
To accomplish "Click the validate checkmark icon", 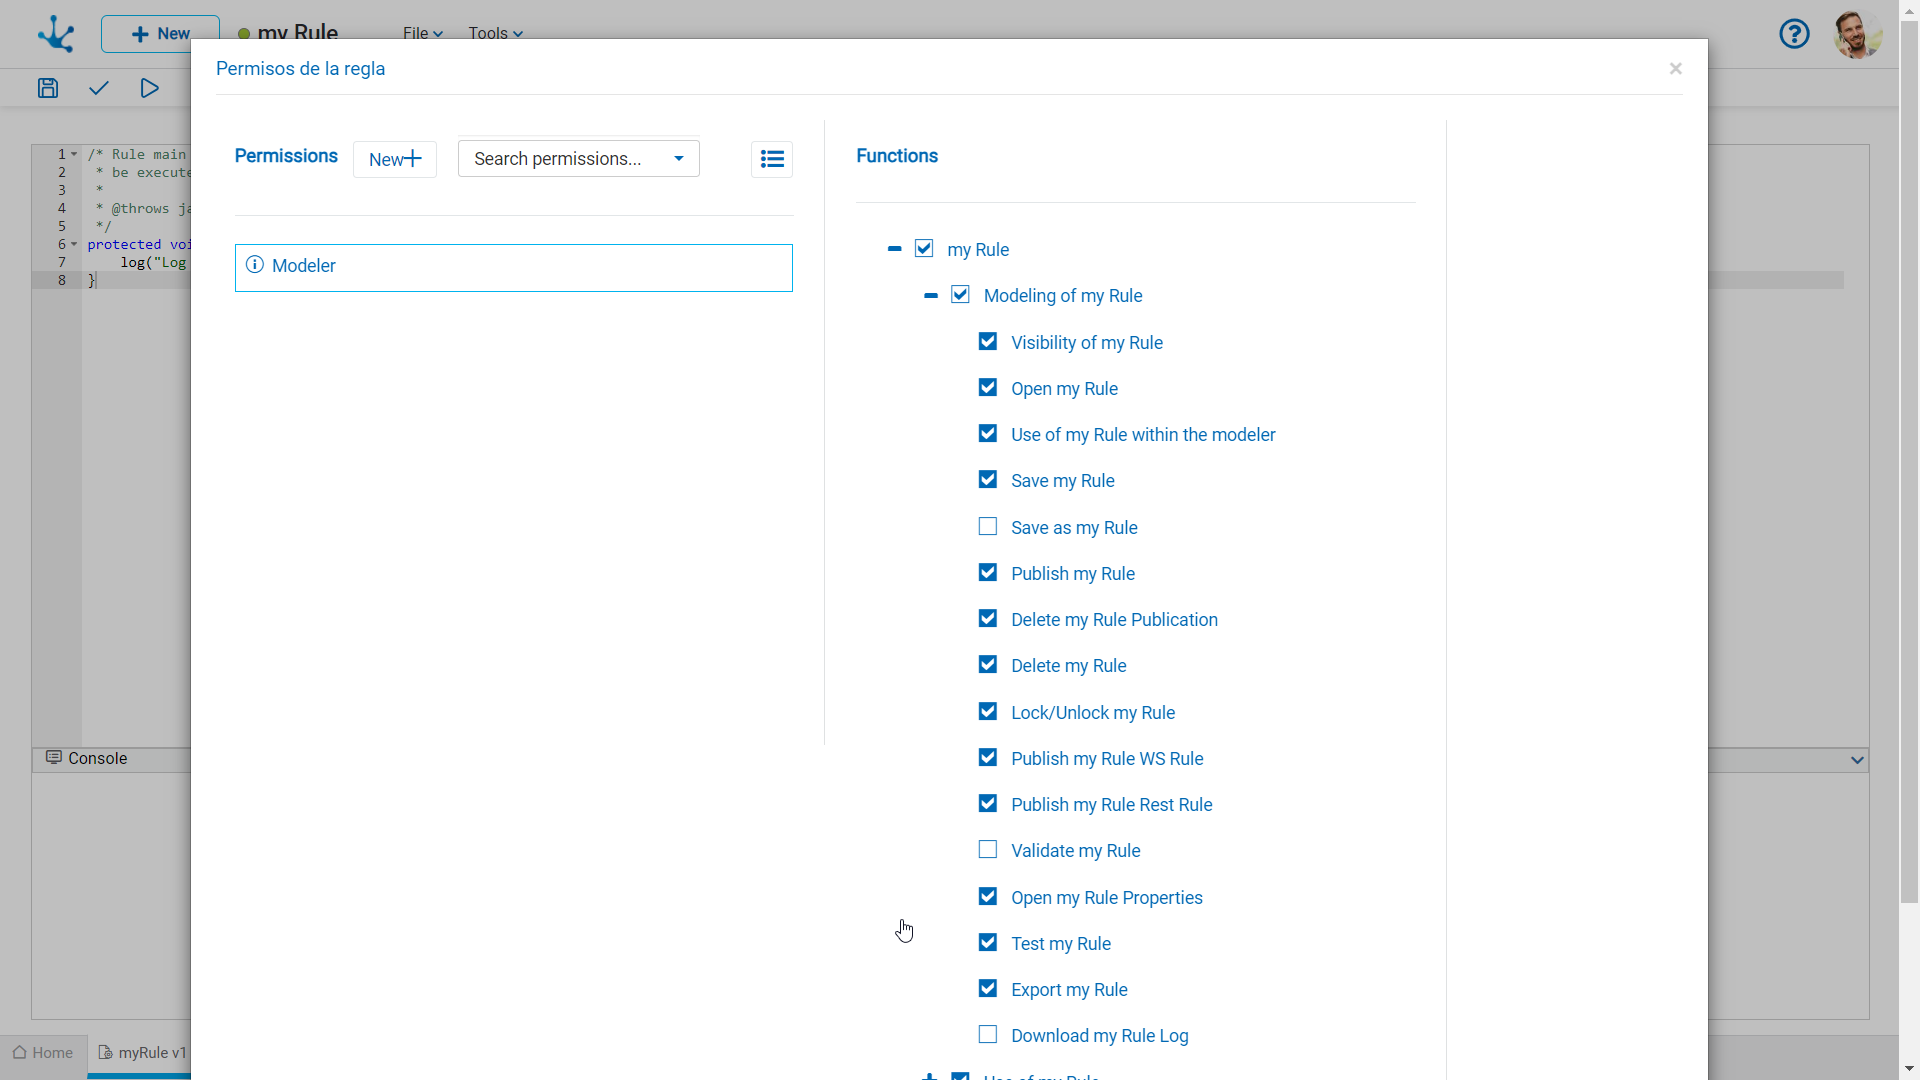I will [98, 88].
